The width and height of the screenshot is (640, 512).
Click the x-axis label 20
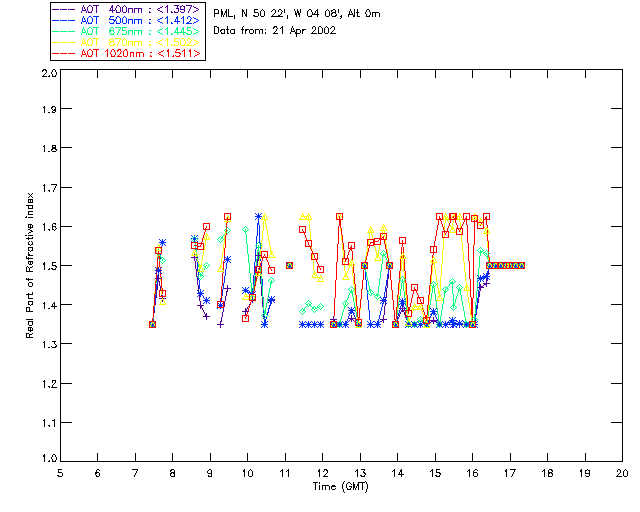(x=622, y=473)
